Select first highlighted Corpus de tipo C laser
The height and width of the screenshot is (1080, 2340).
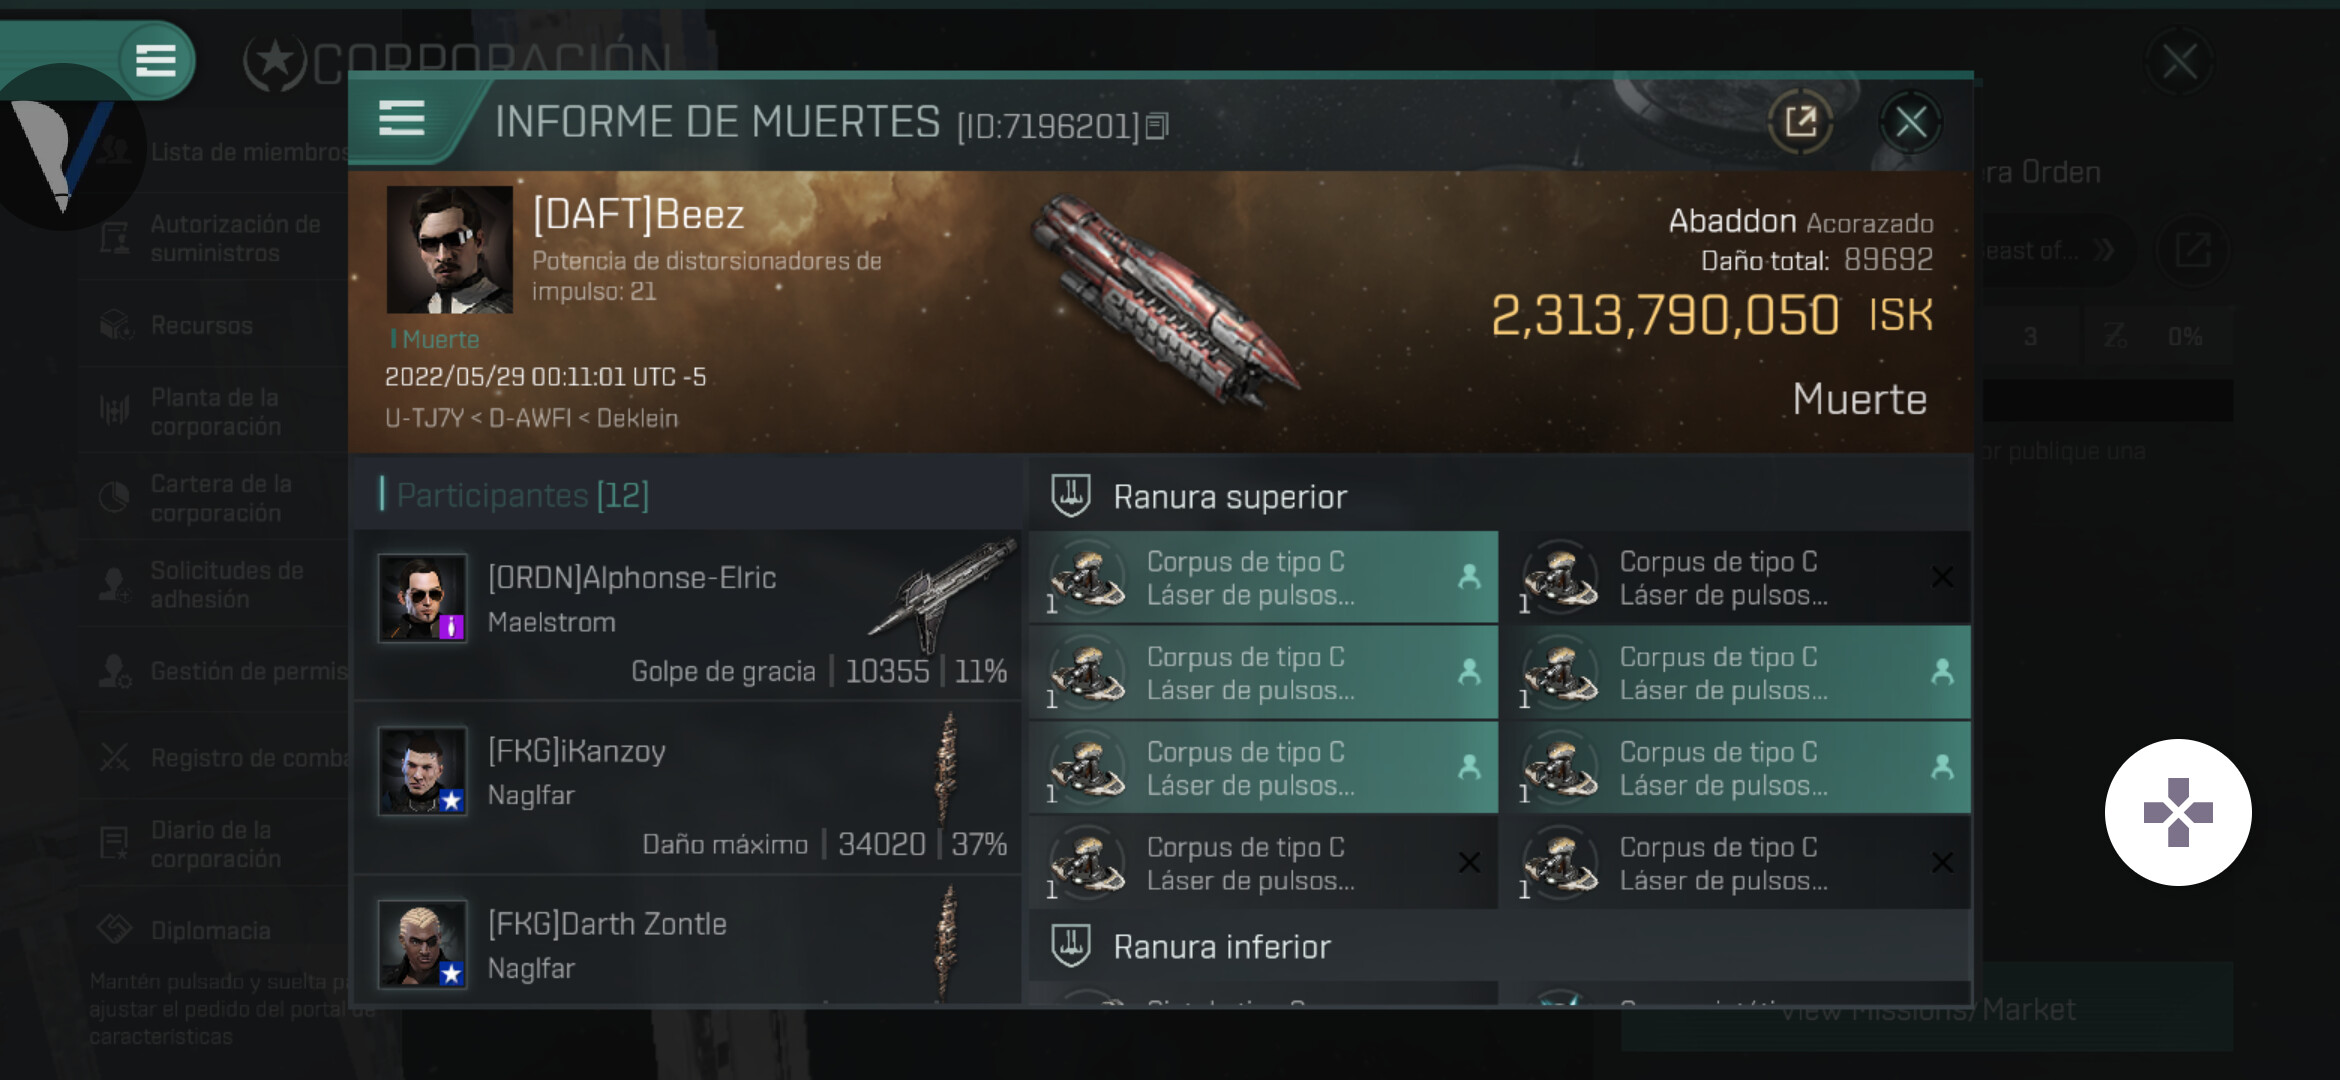click(x=1264, y=578)
